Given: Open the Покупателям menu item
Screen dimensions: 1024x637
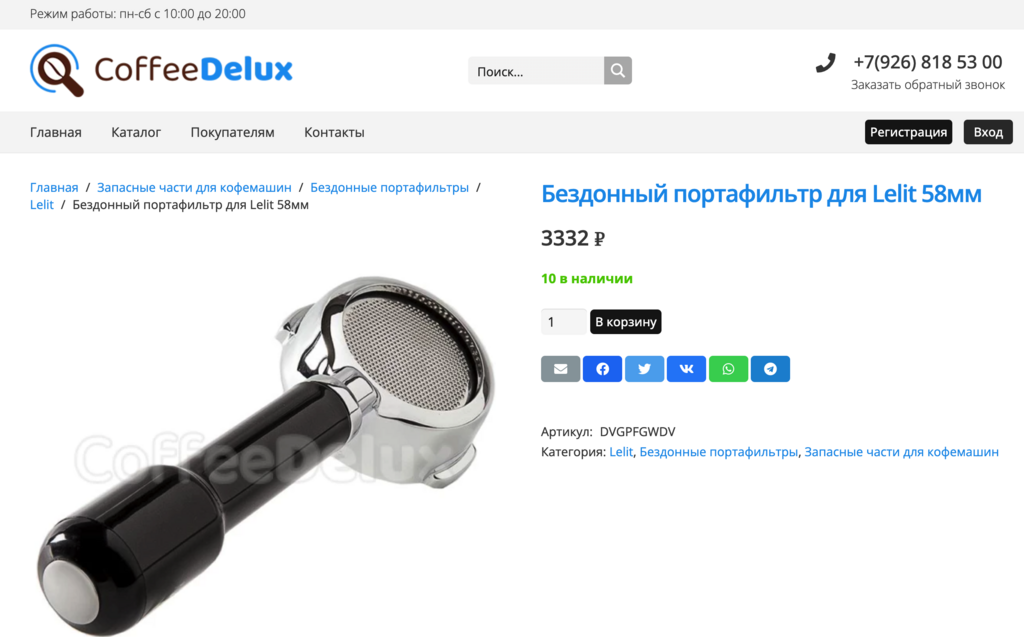Looking at the screenshot, I should [232, 132].
